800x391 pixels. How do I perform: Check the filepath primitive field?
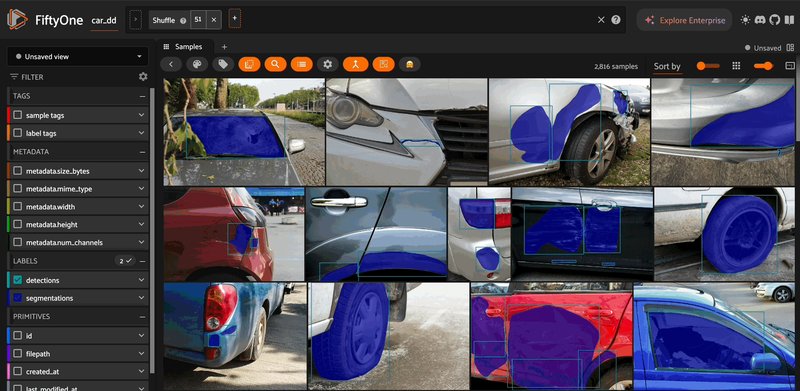point(18,354)
